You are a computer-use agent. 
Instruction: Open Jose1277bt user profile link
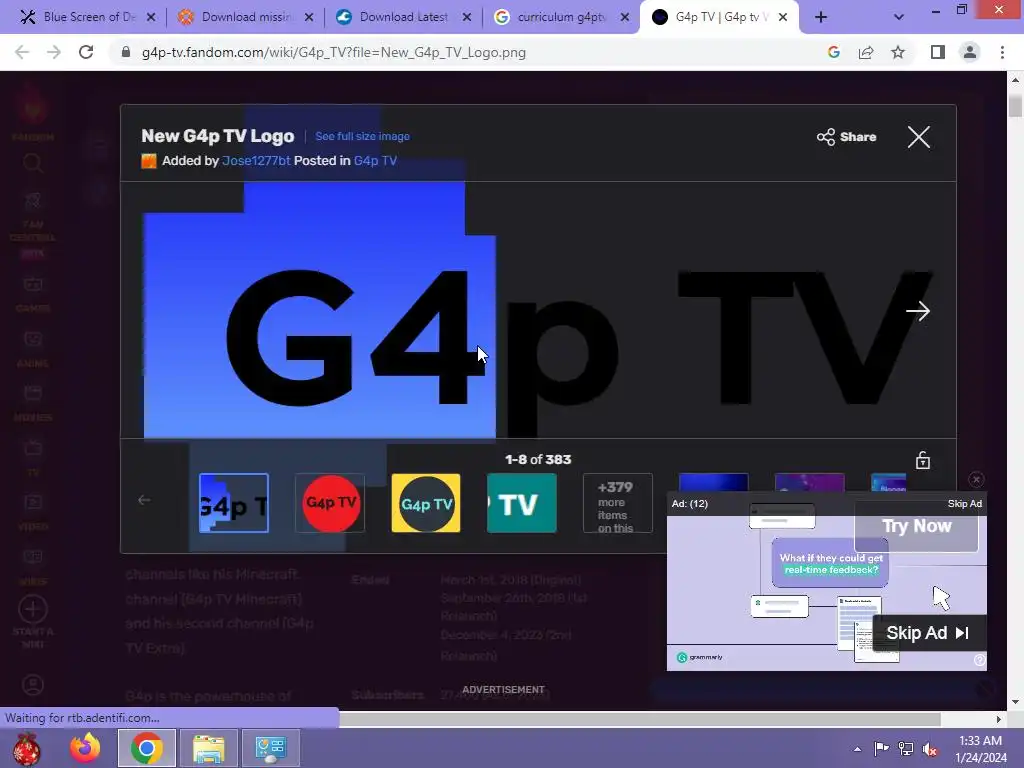click(256, 161)
